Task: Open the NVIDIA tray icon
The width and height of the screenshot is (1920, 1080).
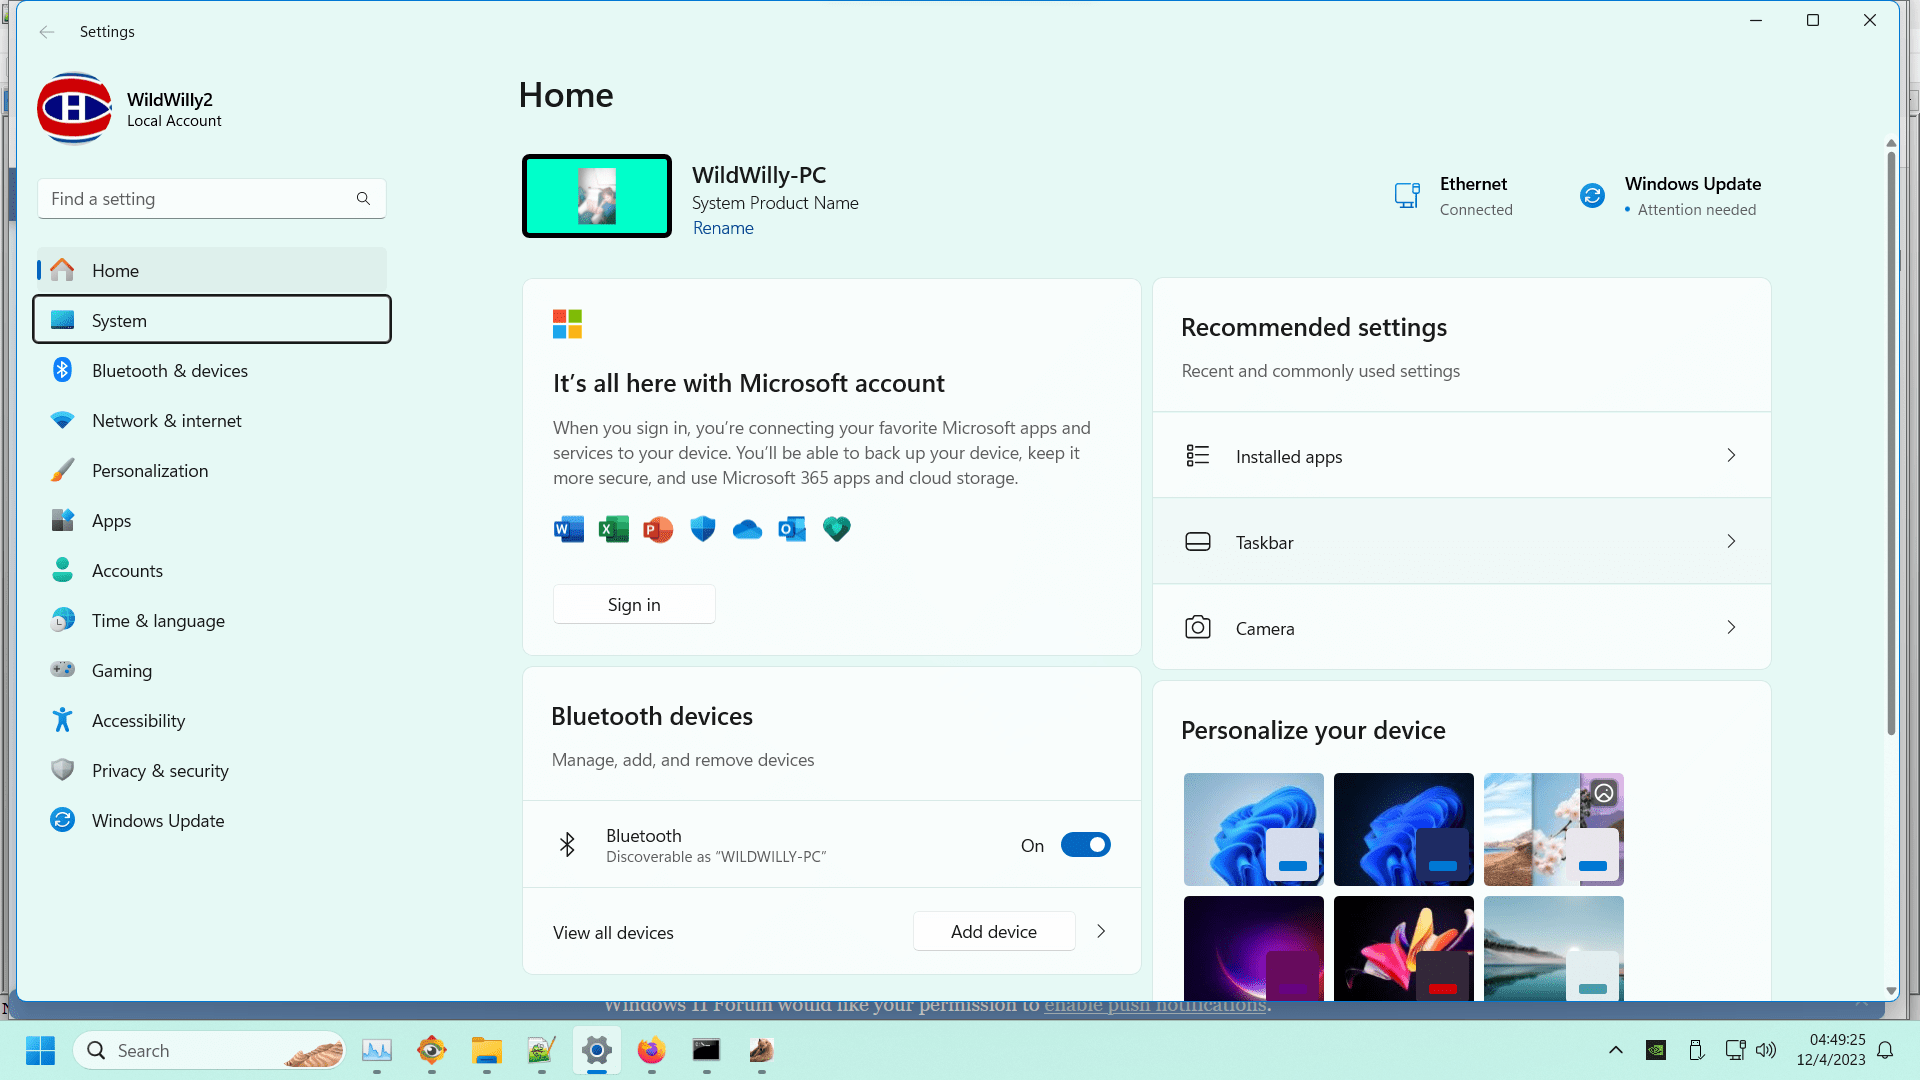Action: [x=1656, y=1050]
